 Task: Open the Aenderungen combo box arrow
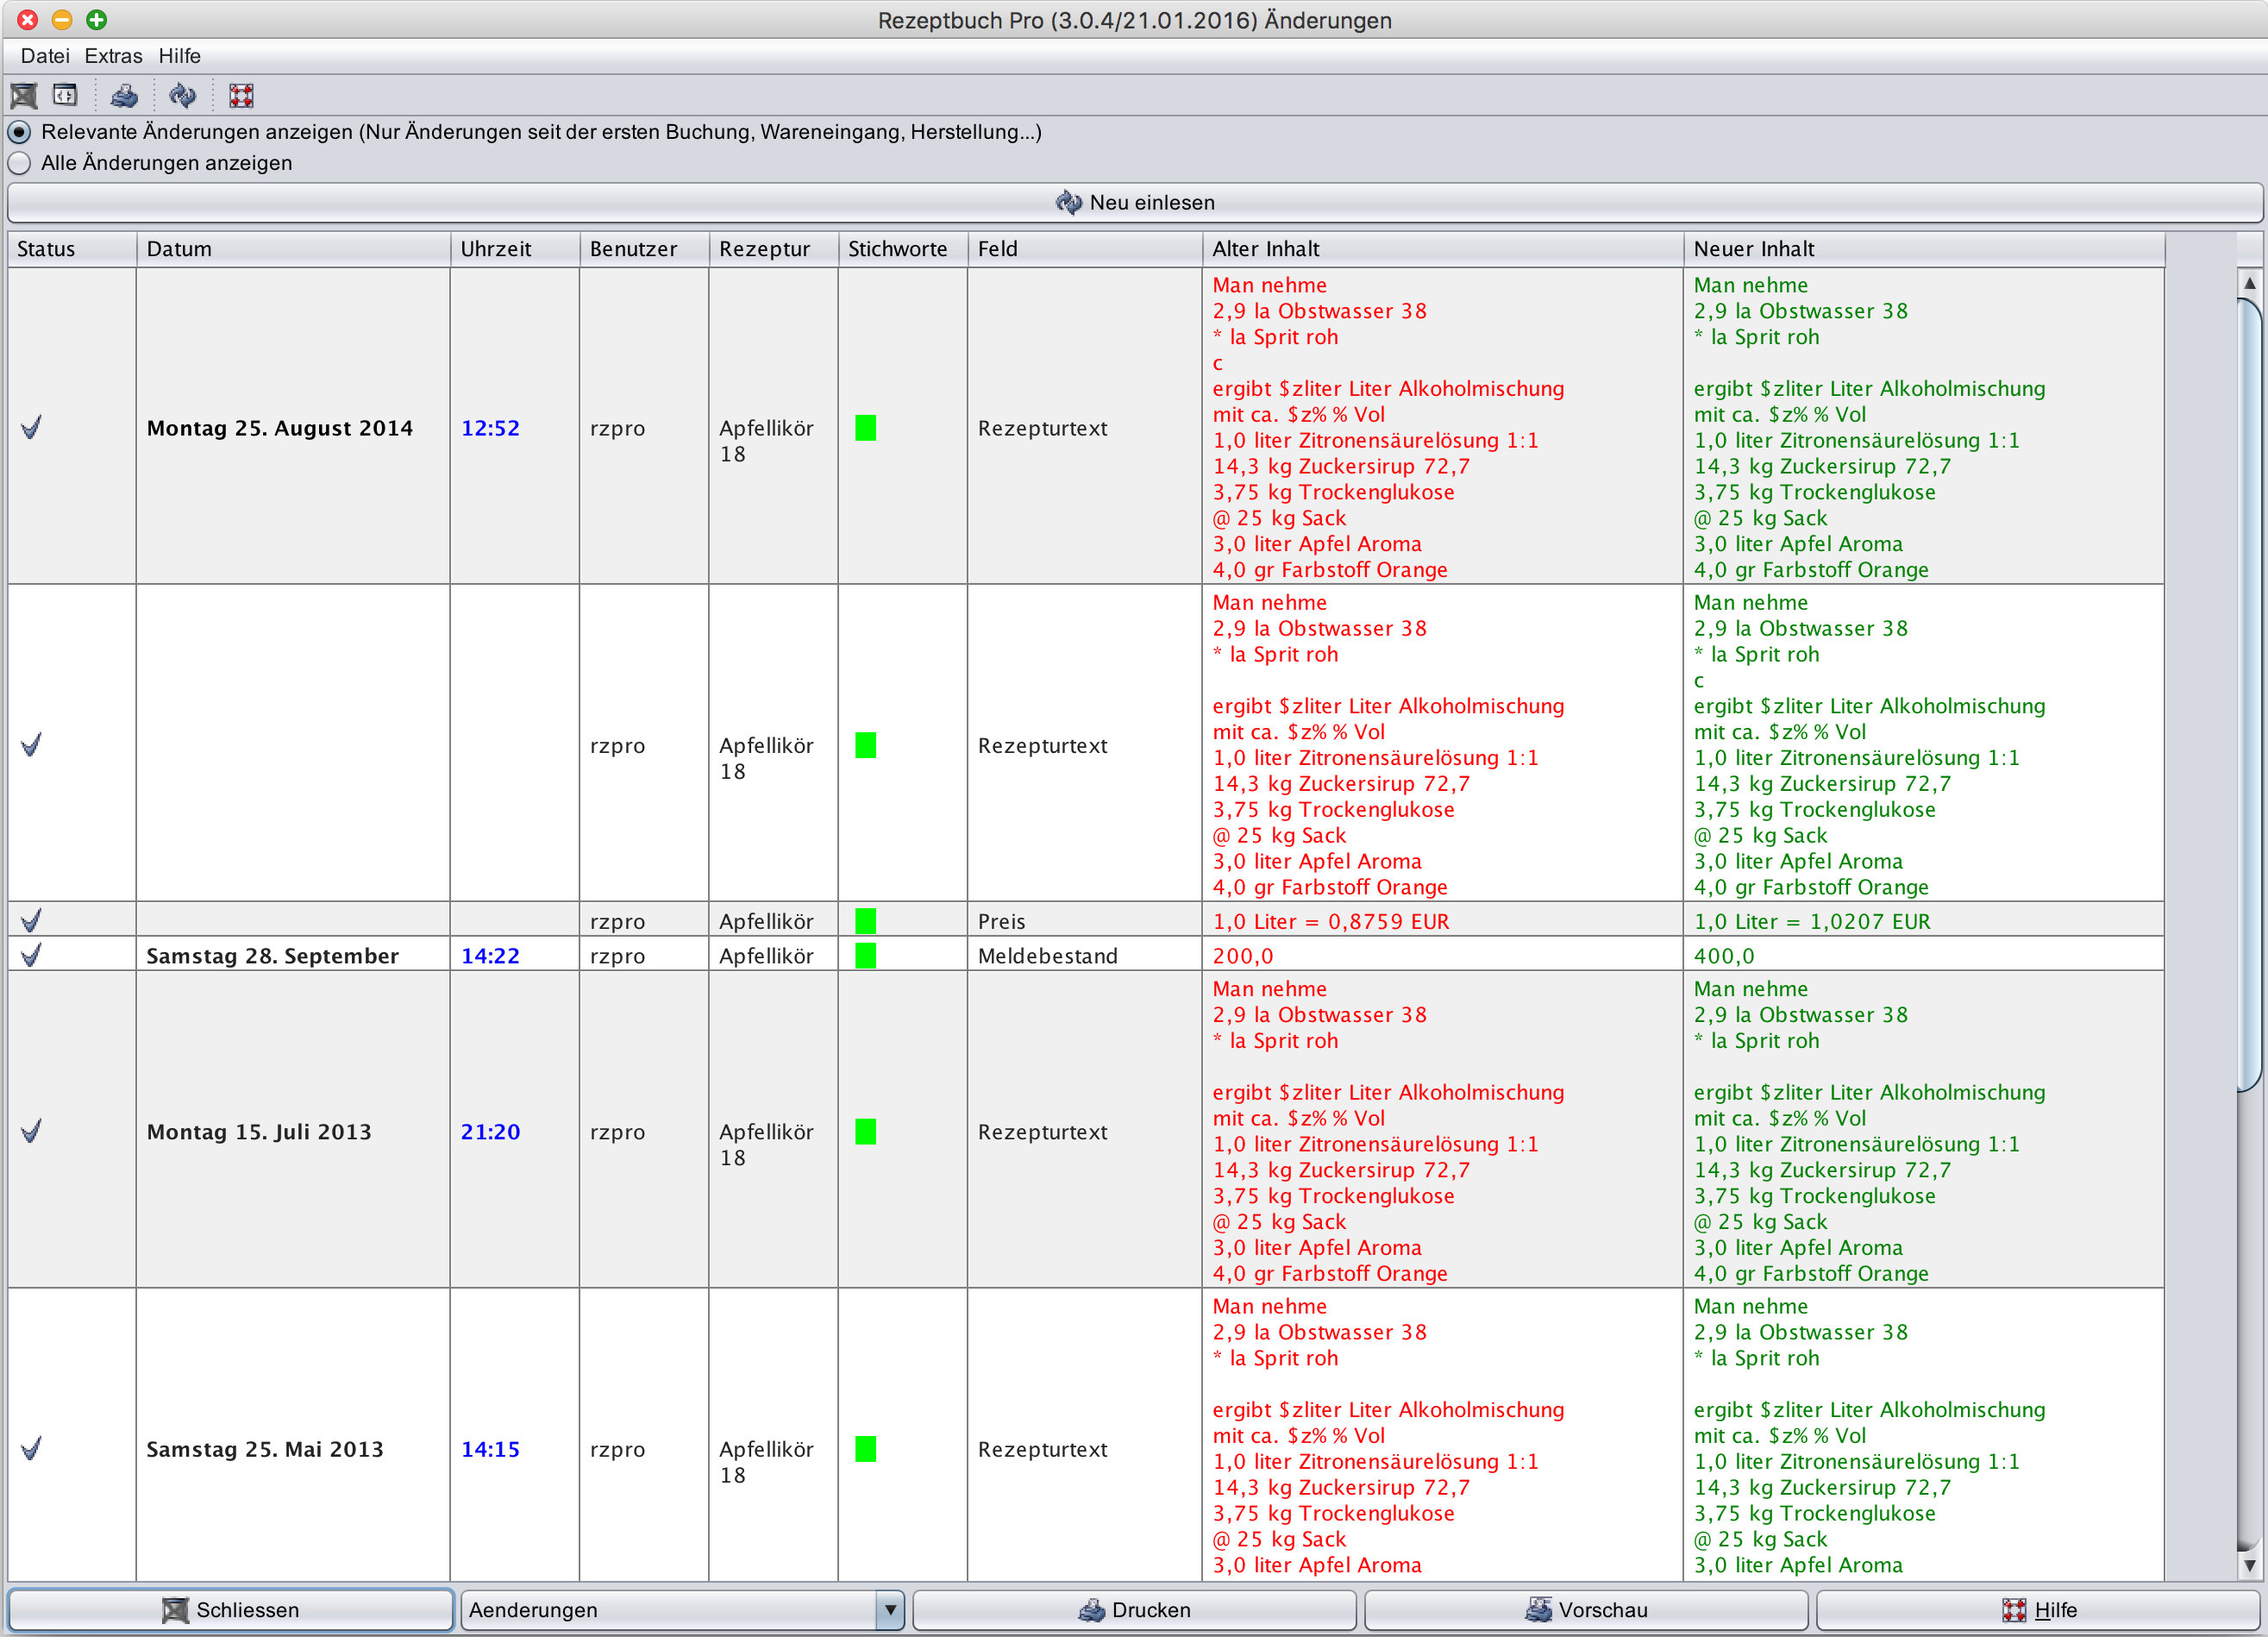(x=889, y=1609)
